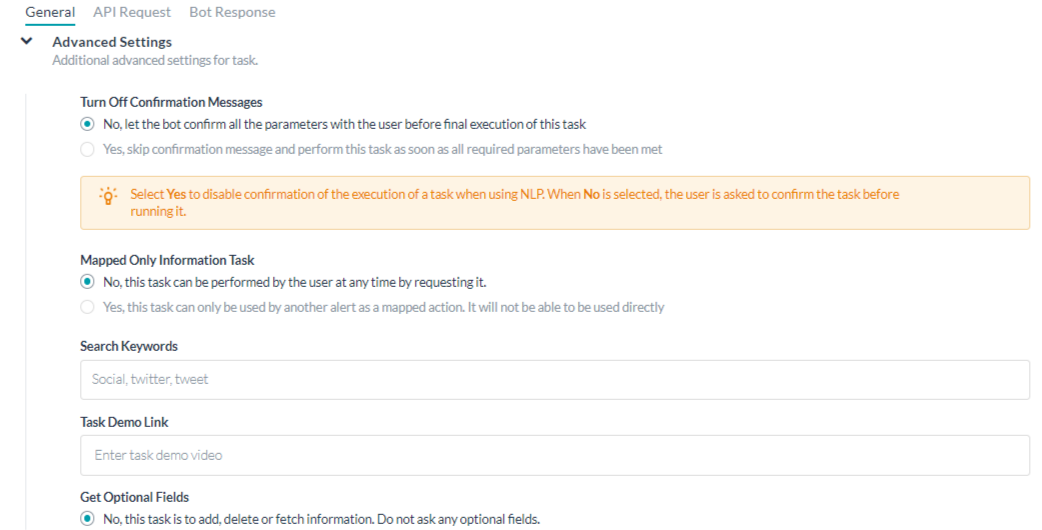
Task: Select No, task can be performed anytime
Action: [87, 282]
